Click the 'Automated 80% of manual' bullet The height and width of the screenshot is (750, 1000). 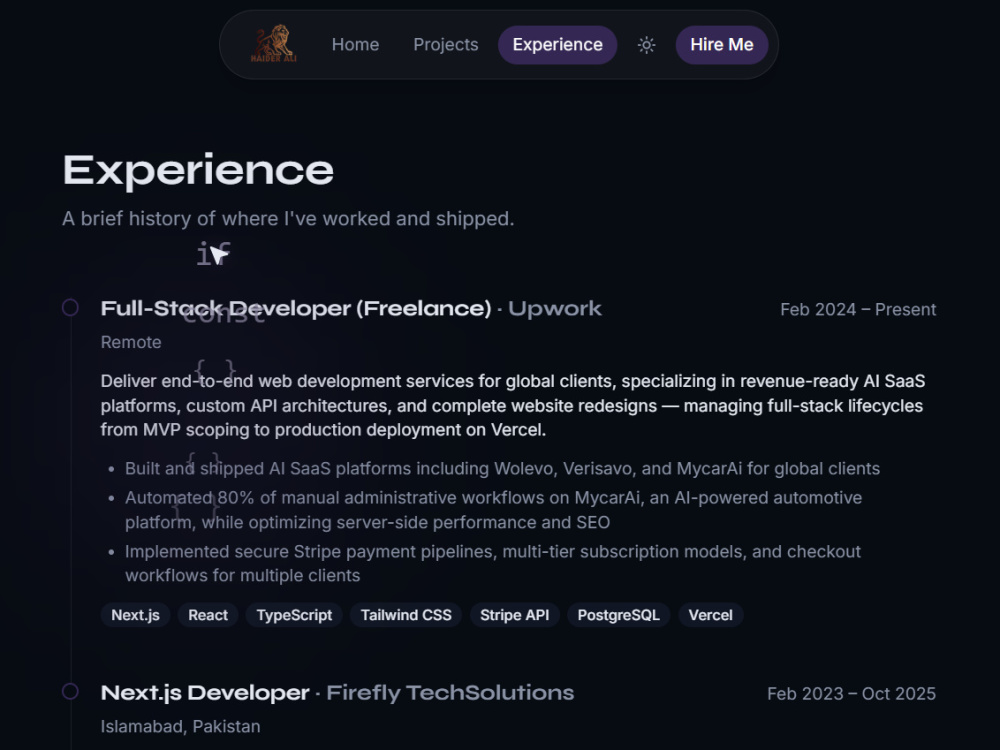[x=494, y=510]
